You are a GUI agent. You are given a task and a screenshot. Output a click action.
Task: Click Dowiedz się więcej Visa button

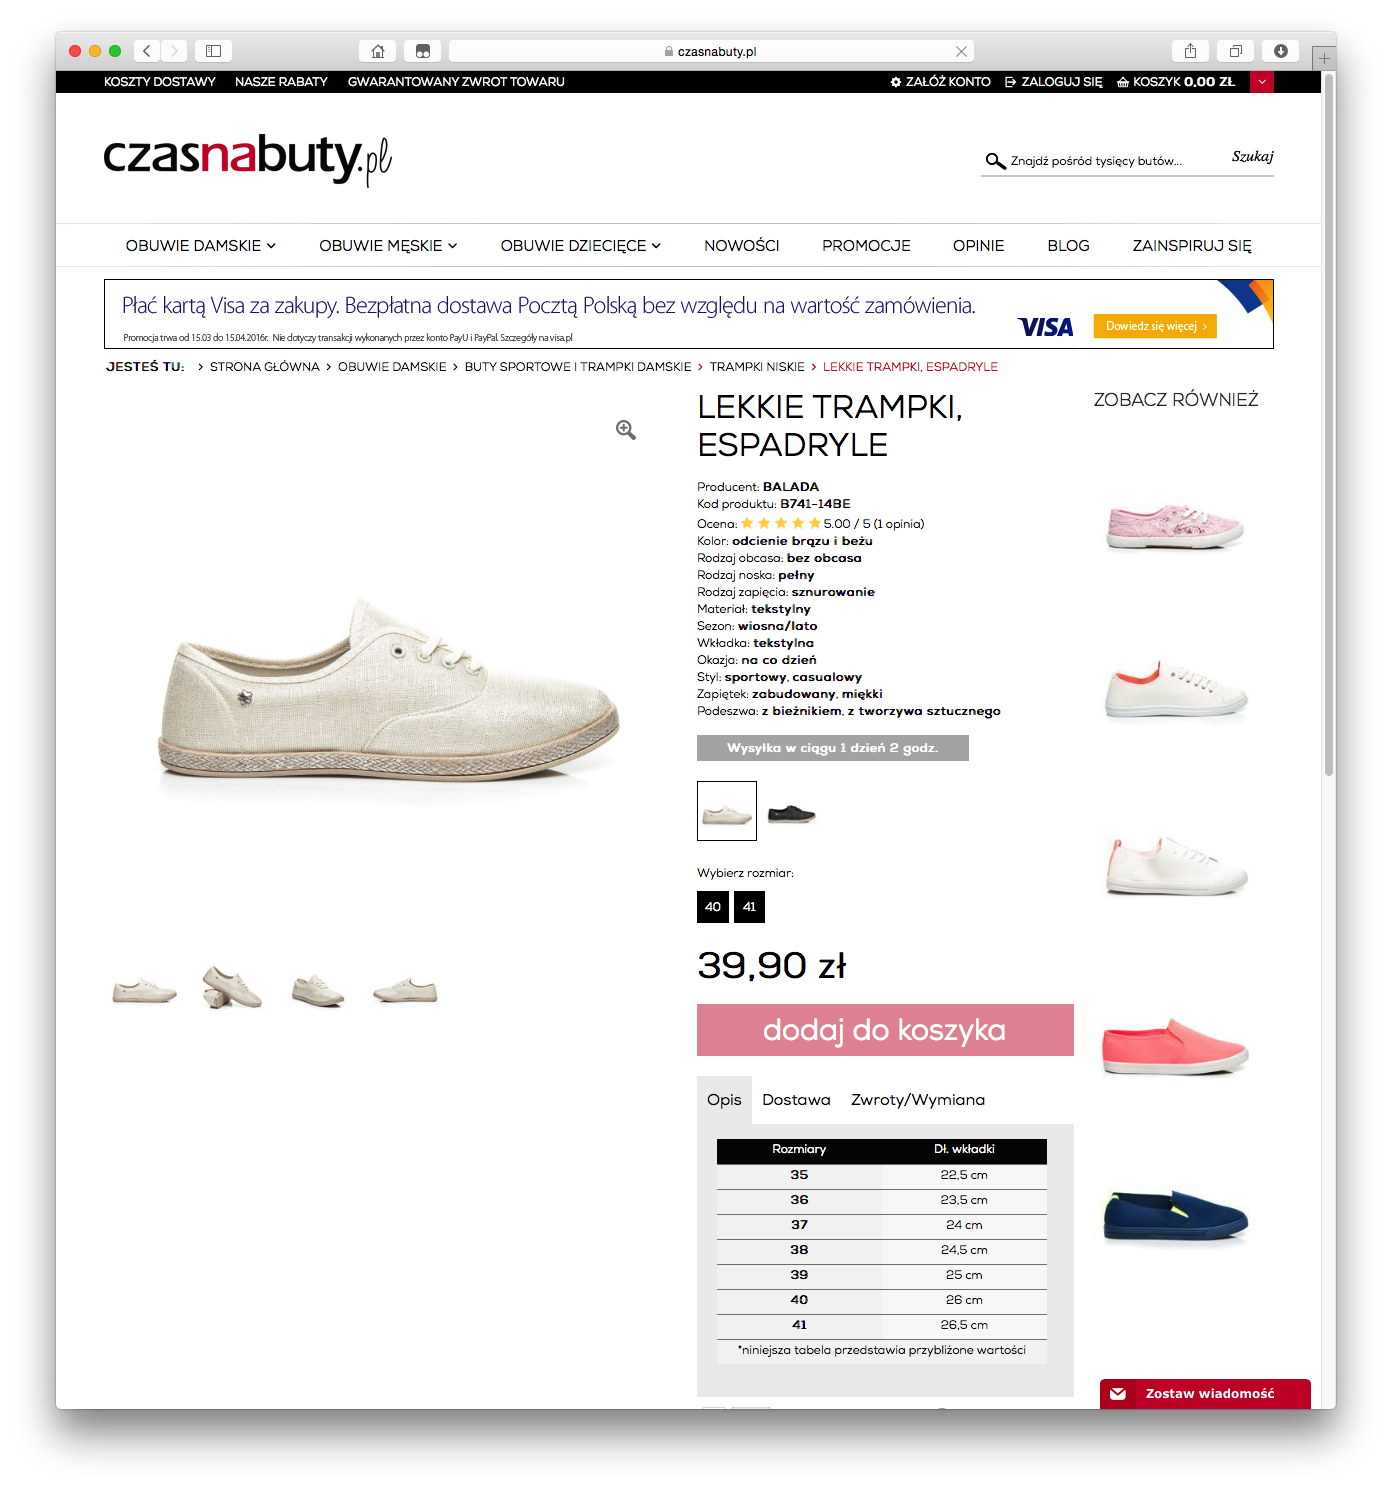click(1155, 326)
